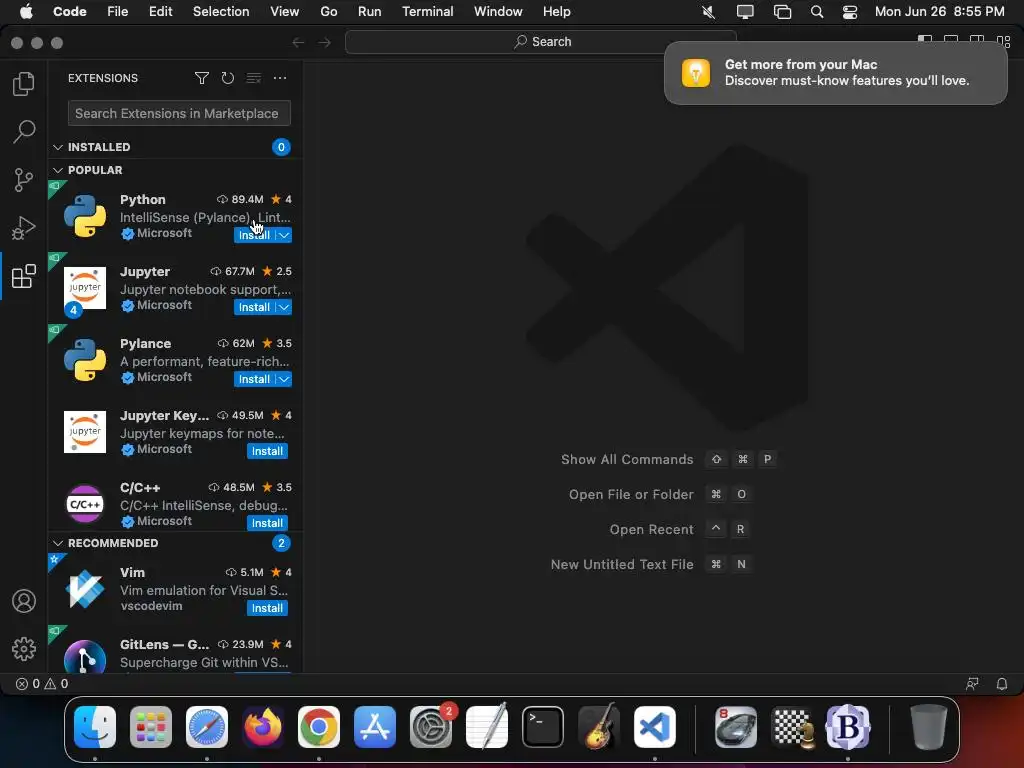
Task: Open the Explorer view in activity bar
Action: 24,84
